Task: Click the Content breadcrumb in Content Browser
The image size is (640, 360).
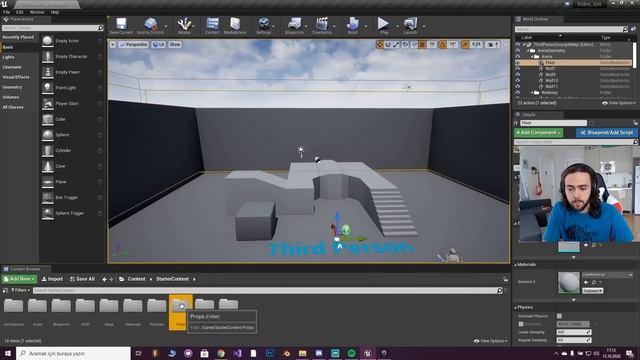Action: pyautogui.click(x=136, y=279)
